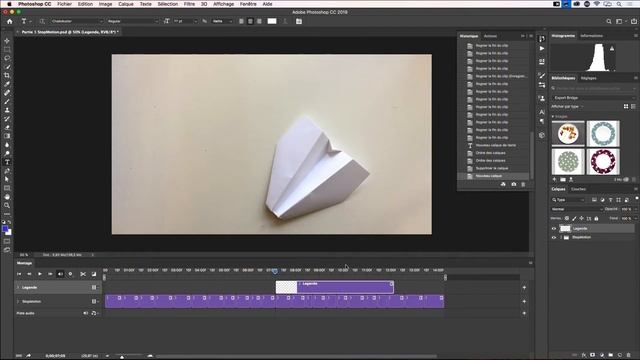This screenshot has width=640, height=360.
Task: Expand the Legende track in timeline
Action: [18, 287]
